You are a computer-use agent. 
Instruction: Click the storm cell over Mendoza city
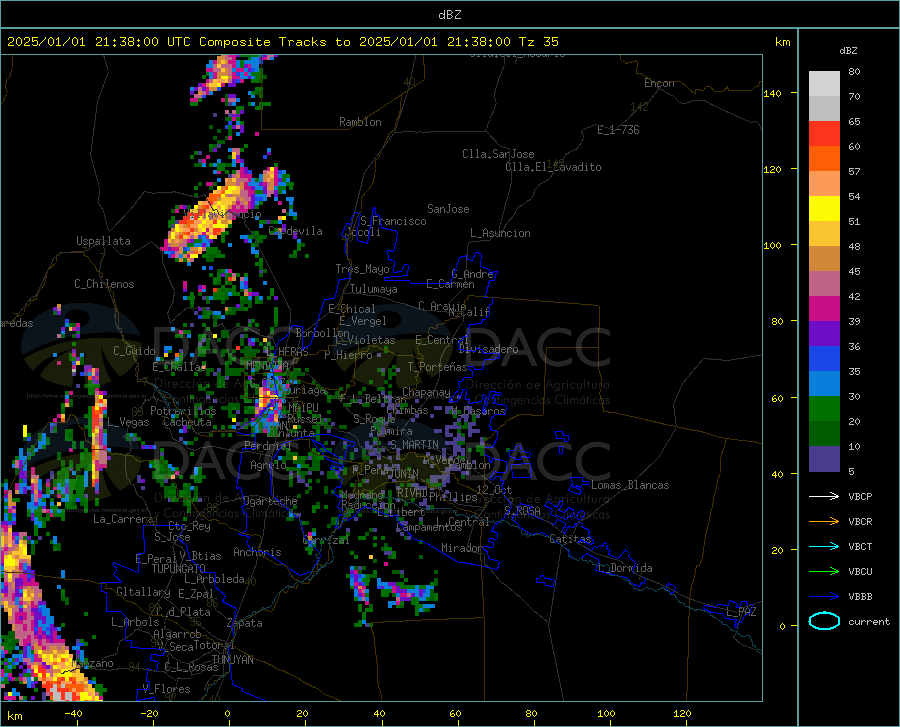tap(268, 401)
